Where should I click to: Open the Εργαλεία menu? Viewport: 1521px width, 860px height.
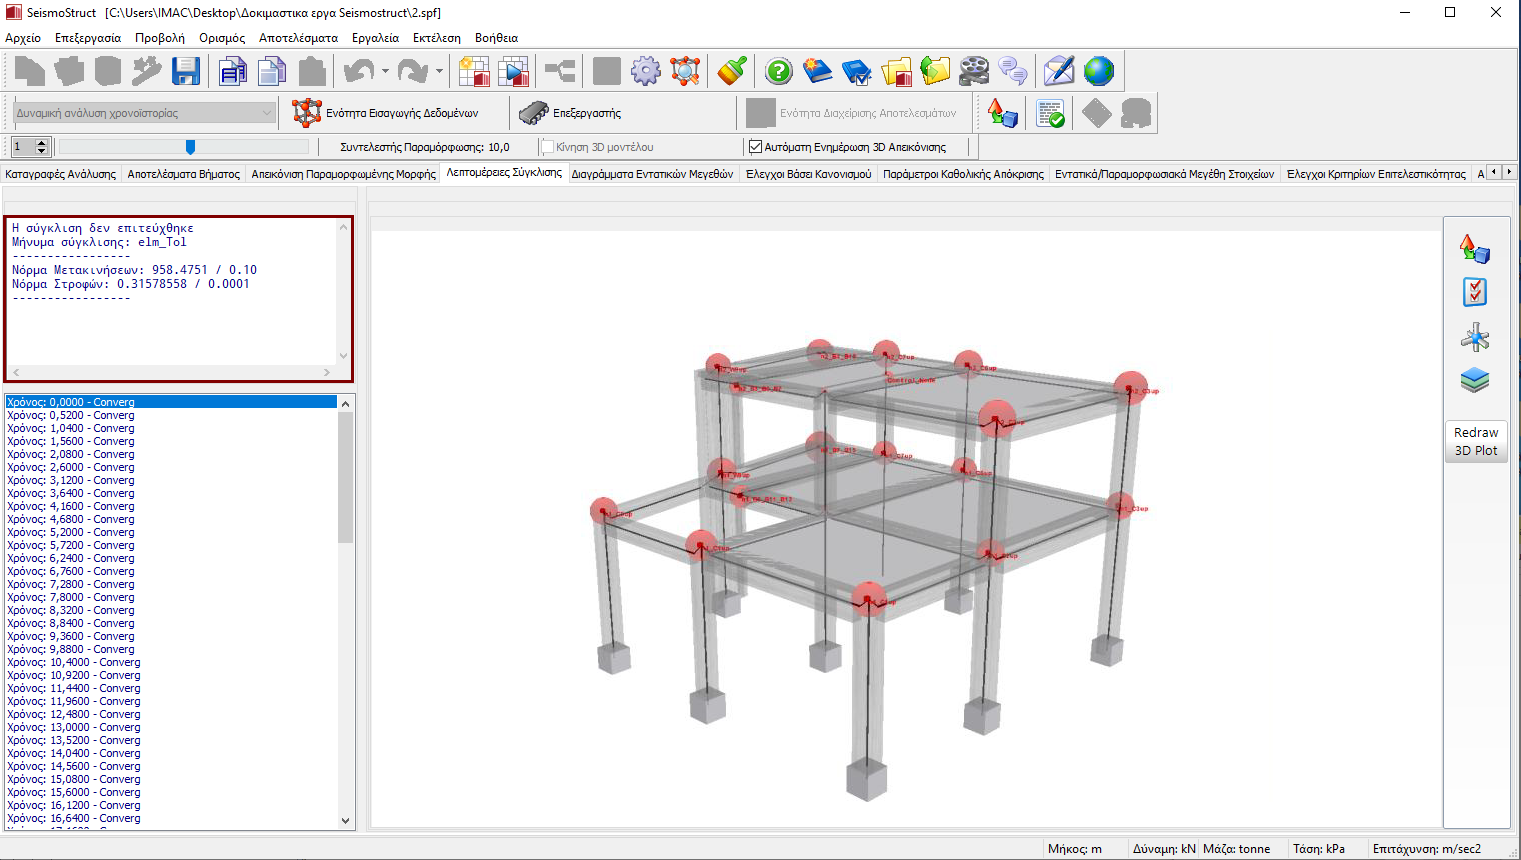point(375,38)
